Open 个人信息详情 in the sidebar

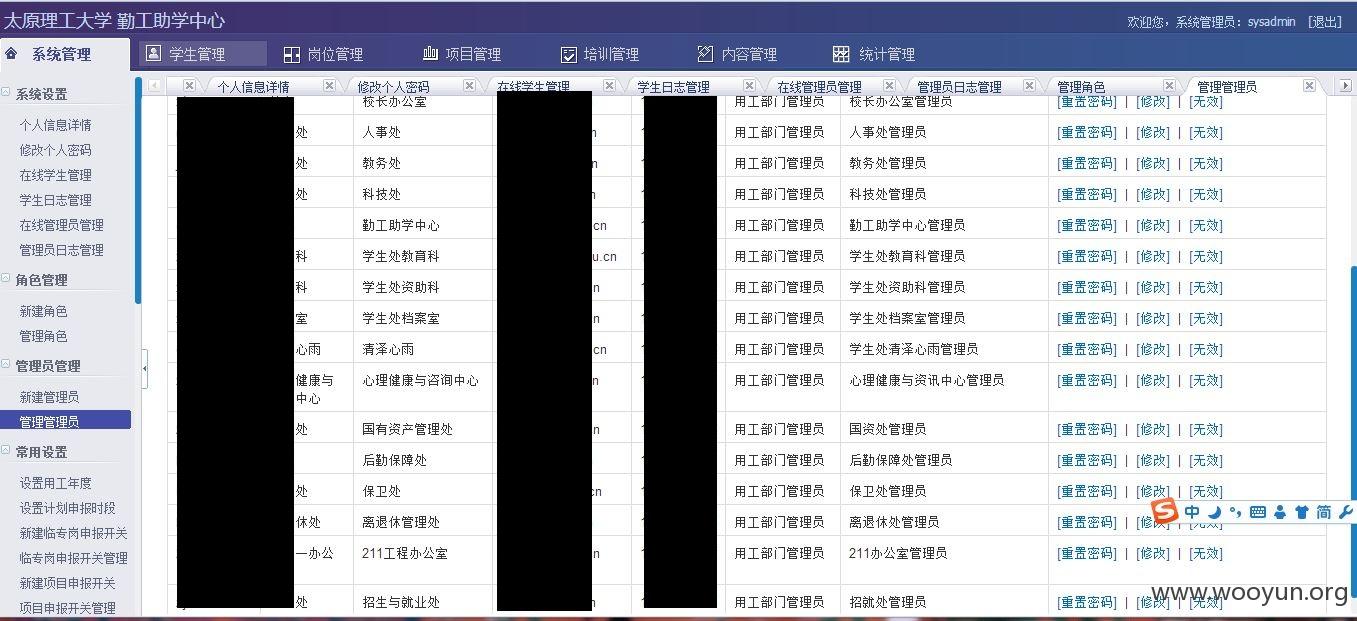coord(55,125)
